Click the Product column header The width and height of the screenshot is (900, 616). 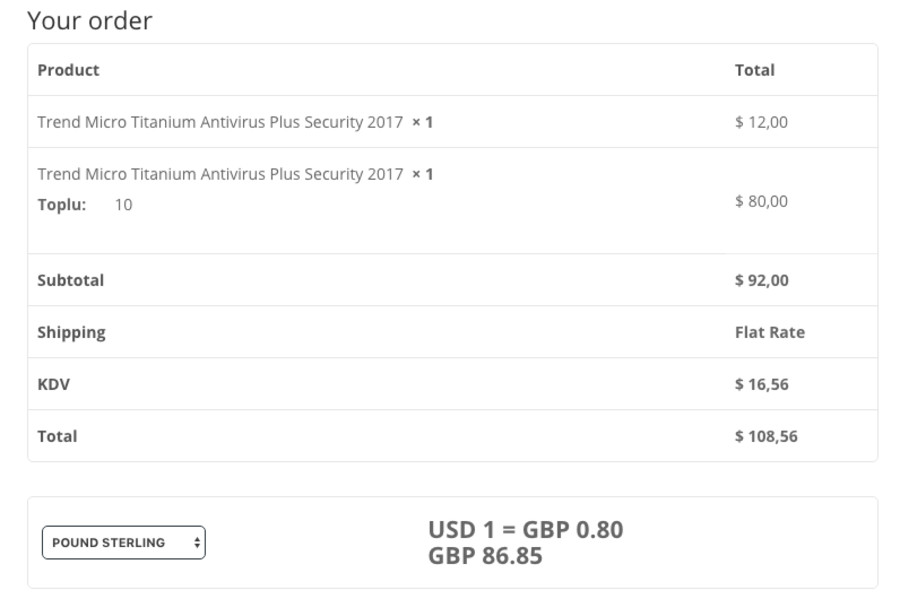pyautogui.click(x=68, y=70)
